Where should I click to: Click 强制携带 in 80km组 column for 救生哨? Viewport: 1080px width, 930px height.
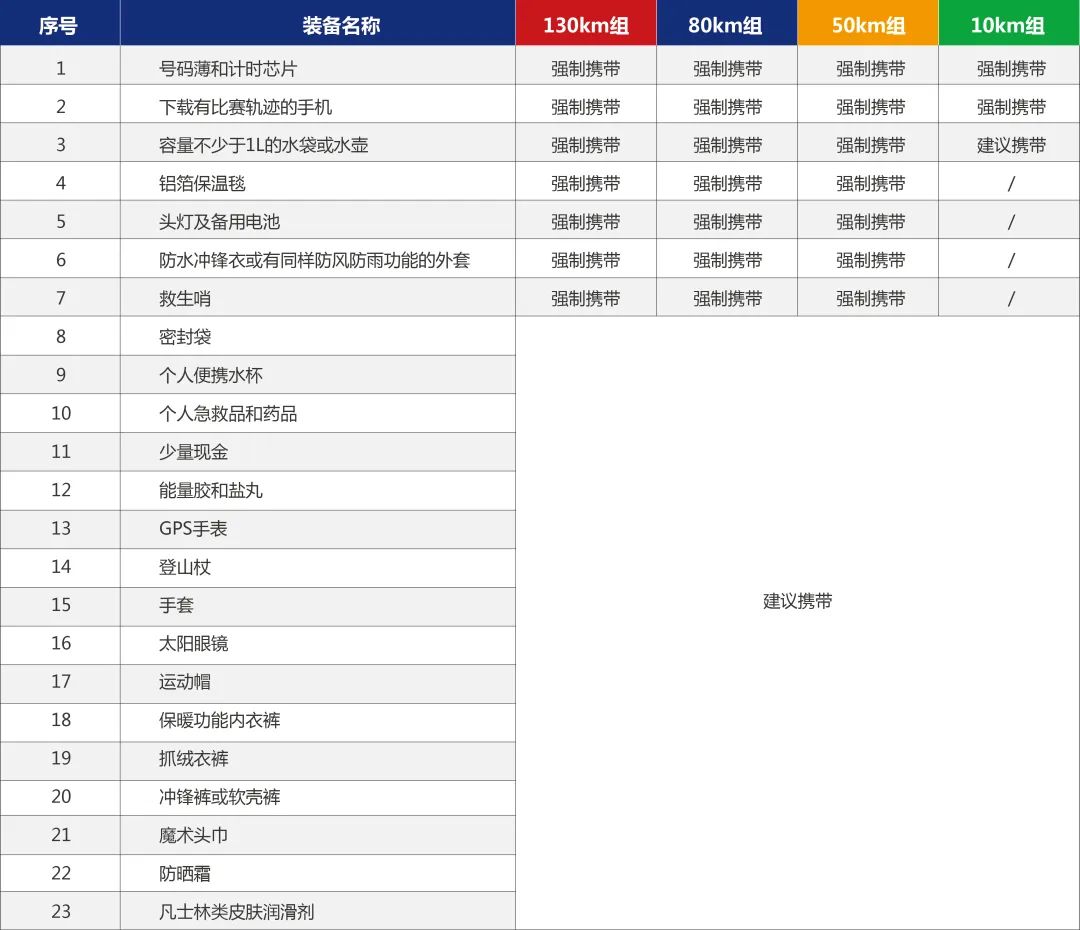coord(727,298)
